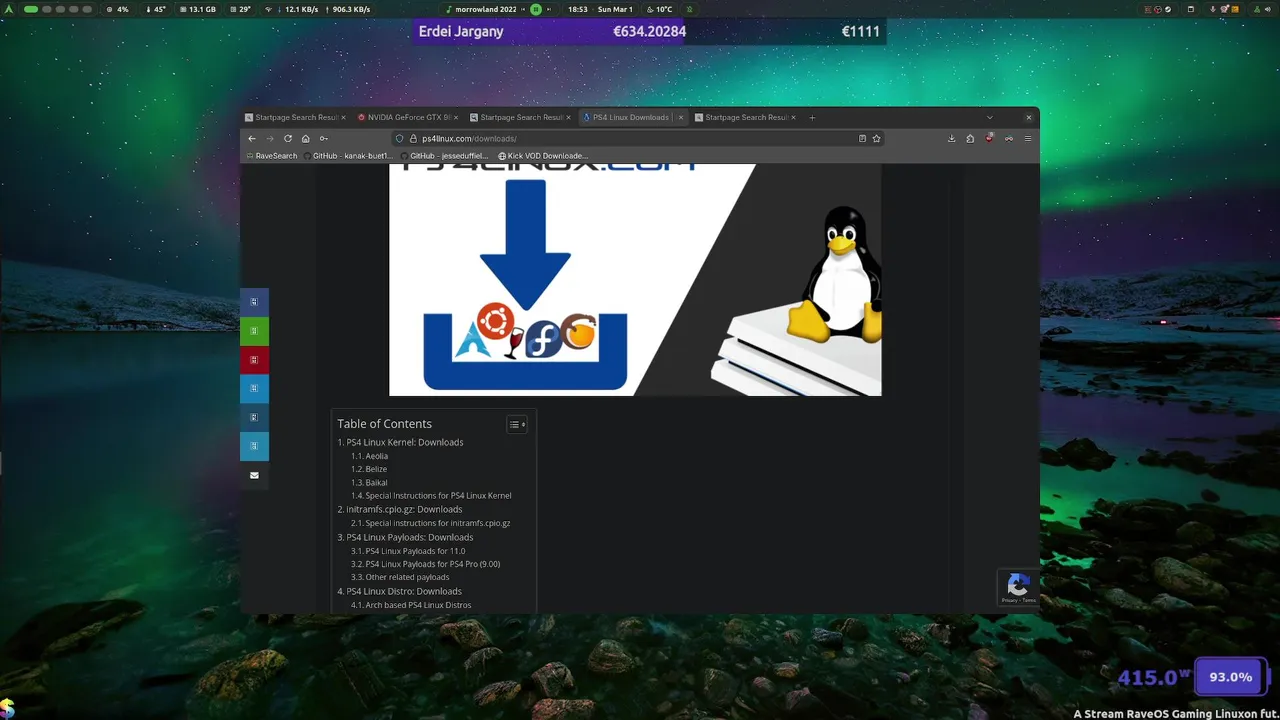Select the PS4 Linux Downloads tab
The width and height of the screenshot is (1280, 720).
coord(633,117)
